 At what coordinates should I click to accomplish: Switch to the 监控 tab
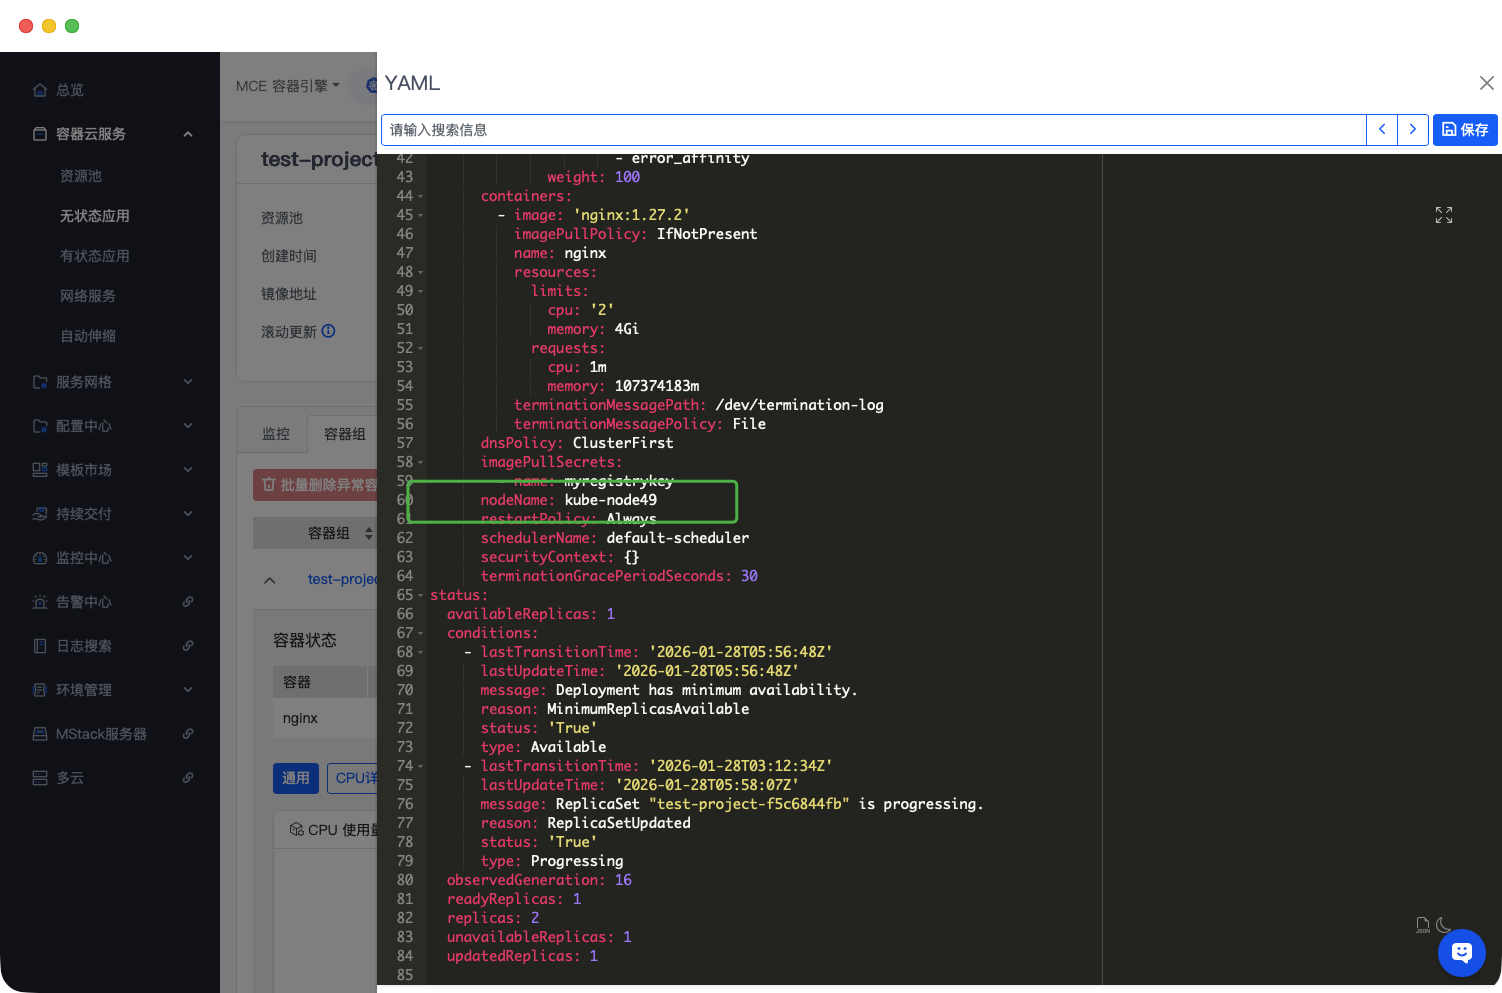(x=275, y=434)
